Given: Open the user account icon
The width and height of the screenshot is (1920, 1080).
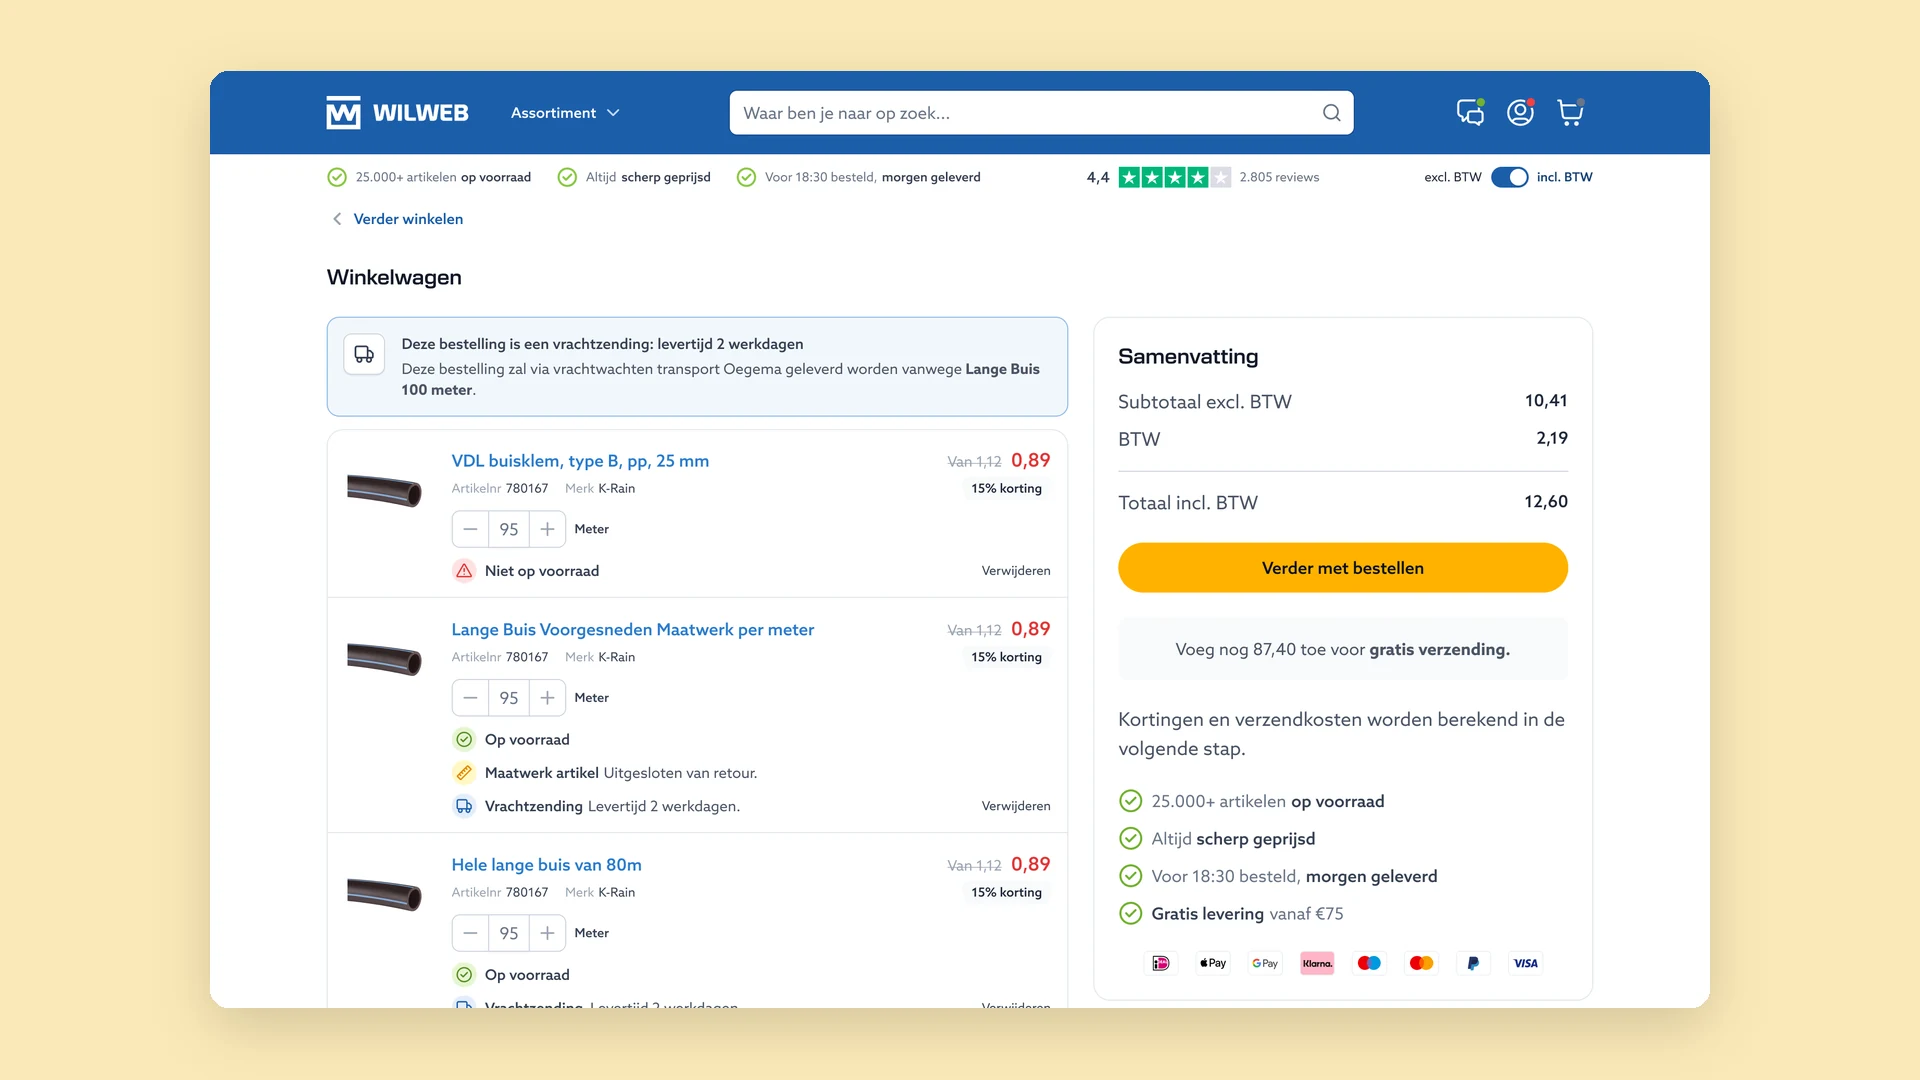Looking at the screenshot, I should (1520, 112).
